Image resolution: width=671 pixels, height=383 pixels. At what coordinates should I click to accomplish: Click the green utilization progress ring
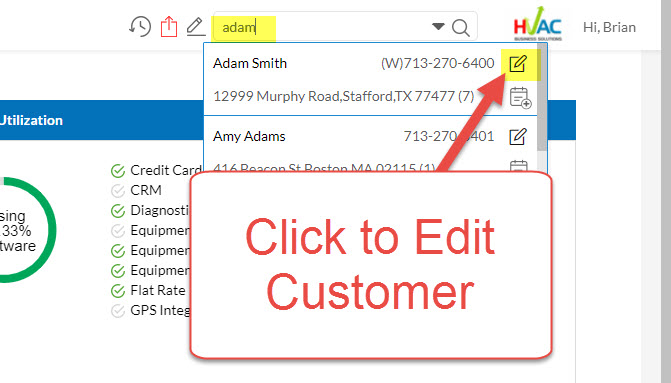pyautogui.click(x=52, y=230)
